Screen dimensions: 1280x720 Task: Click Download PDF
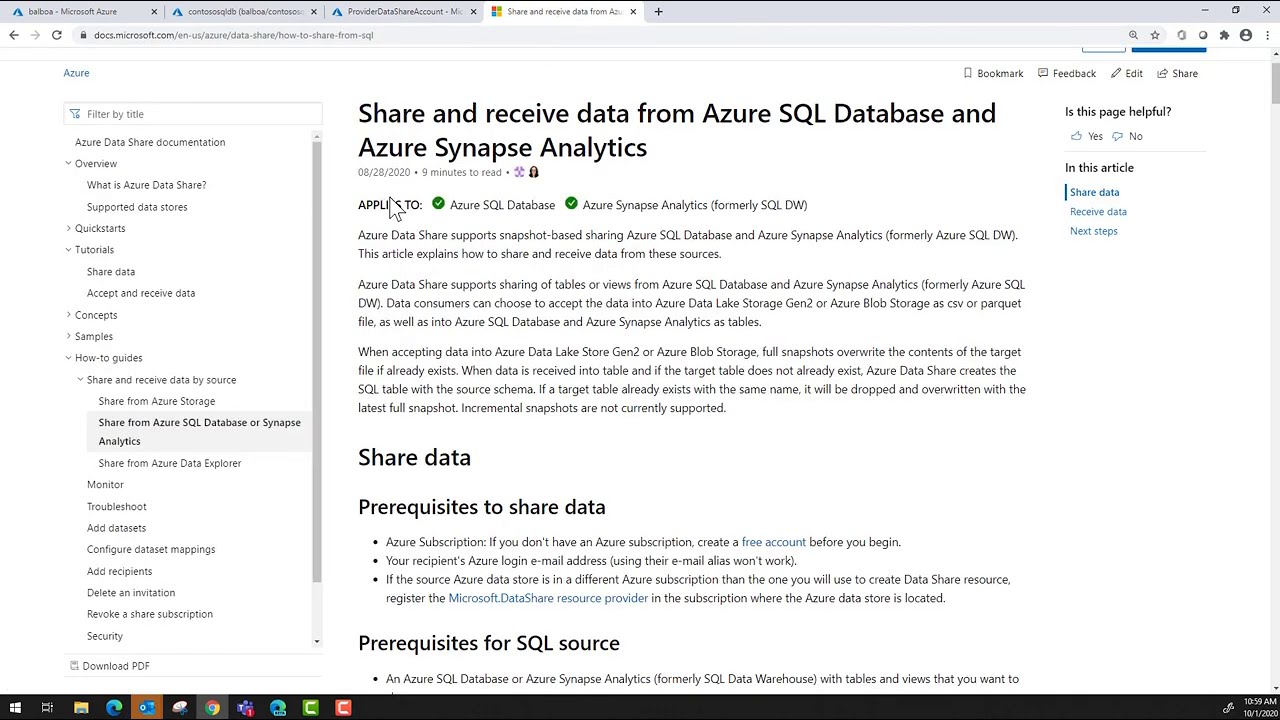tap(109, 666)
